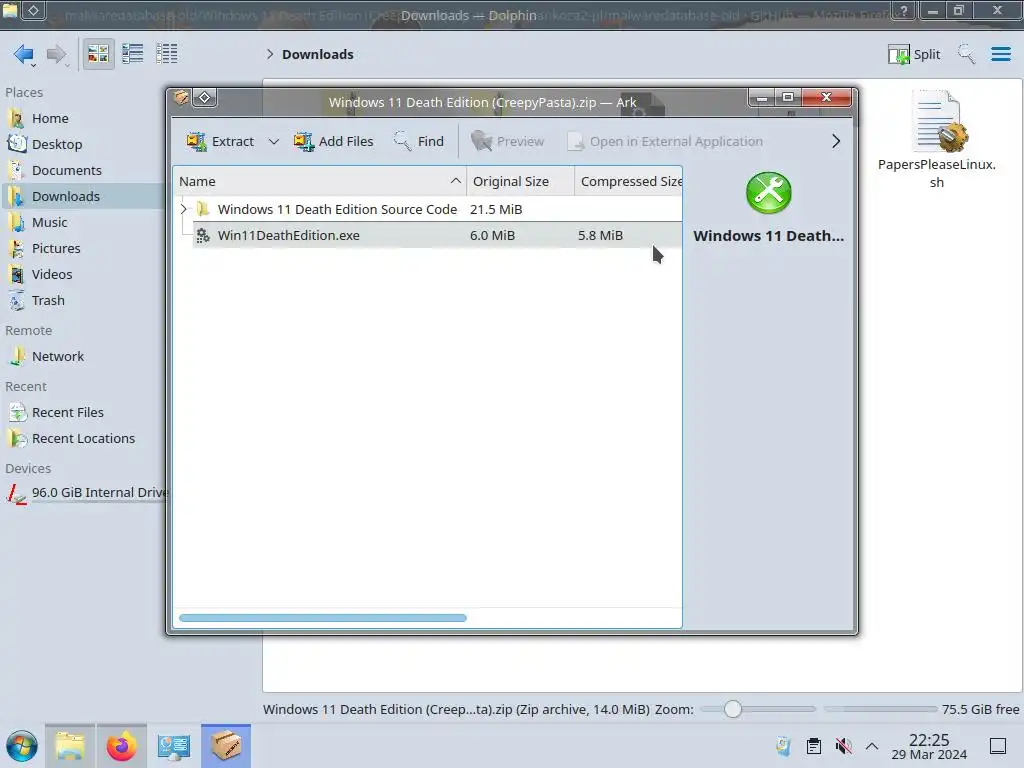
Task: Launch Firefox from taskbar
Action: (x=121, y=746)
